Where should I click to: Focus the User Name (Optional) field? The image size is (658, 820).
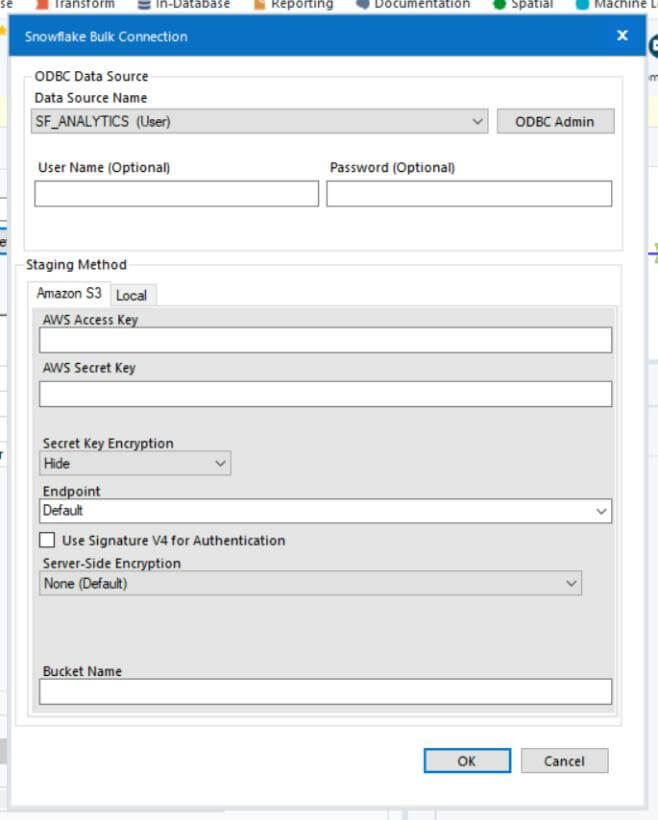pyautogui.click(x=177, y=193)
